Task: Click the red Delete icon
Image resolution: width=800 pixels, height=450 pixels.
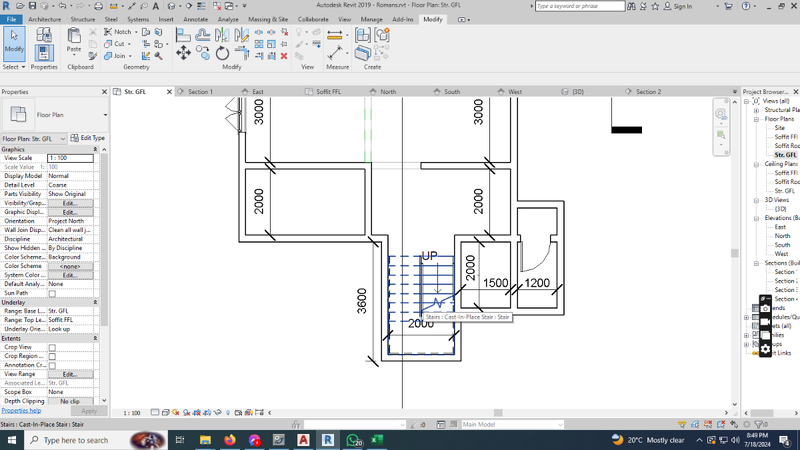Action: [284, 56]
